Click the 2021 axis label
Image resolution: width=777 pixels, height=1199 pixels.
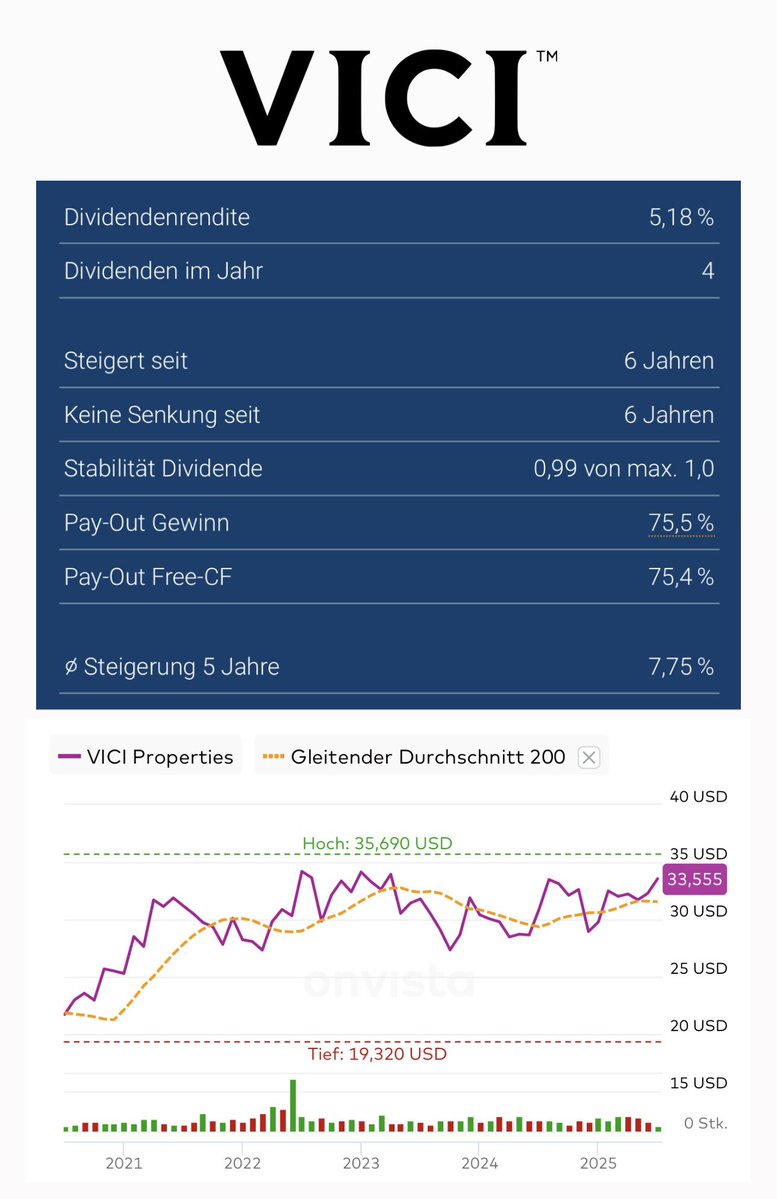[124, 1163]
